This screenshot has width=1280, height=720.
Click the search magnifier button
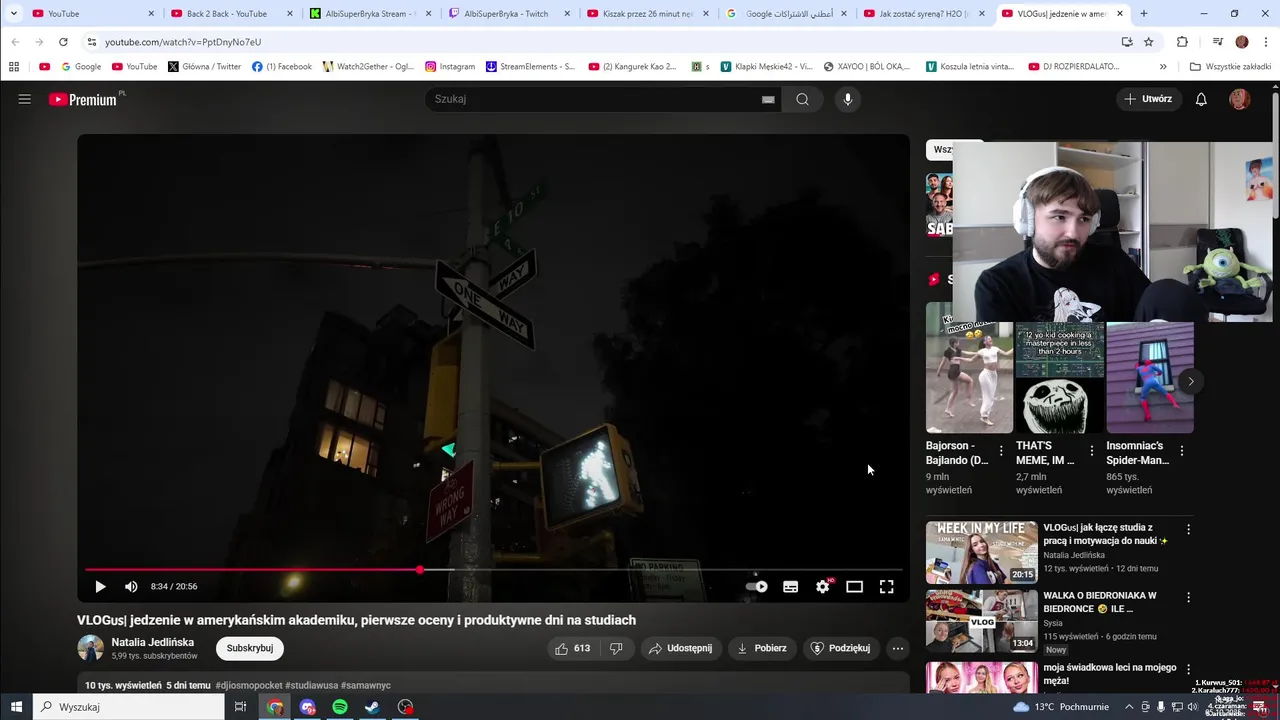click(802, 99)
